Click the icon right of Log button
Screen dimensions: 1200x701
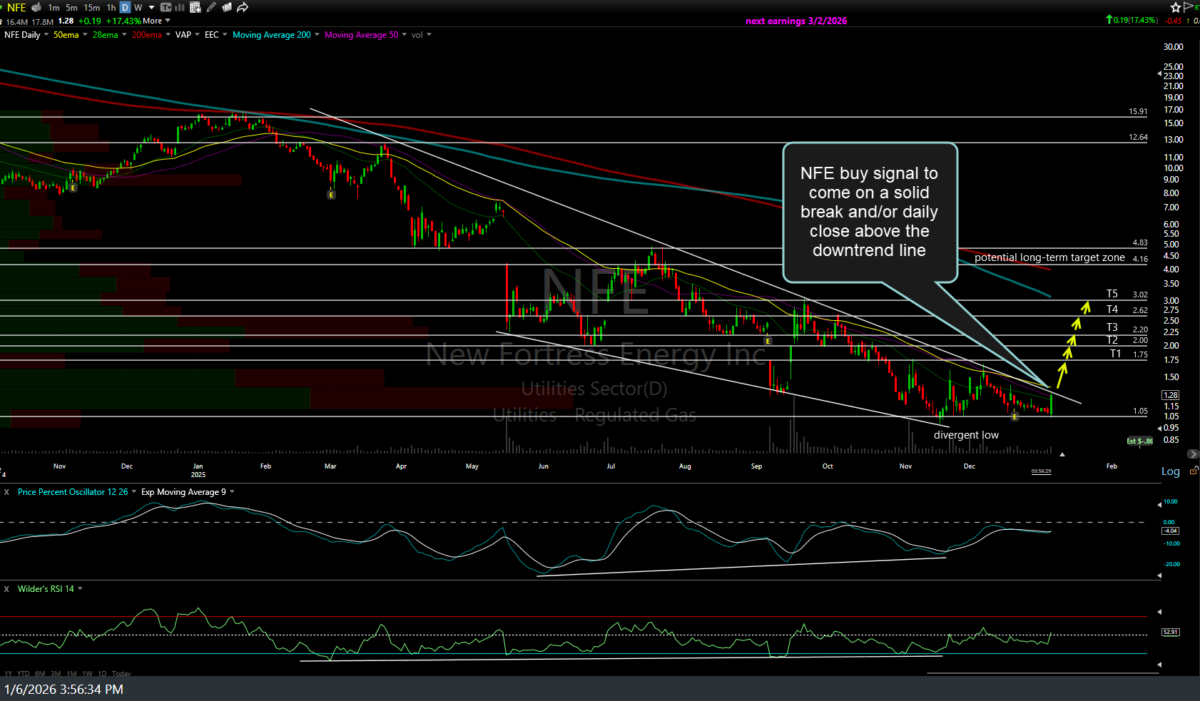(x=1193, y=471)
